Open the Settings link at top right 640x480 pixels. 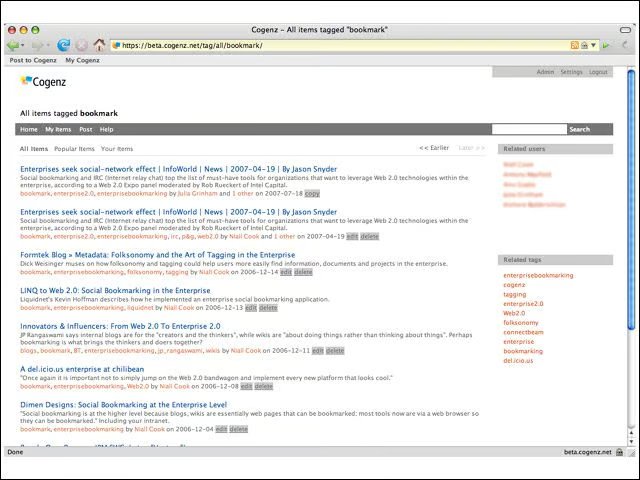click(571, 72)
